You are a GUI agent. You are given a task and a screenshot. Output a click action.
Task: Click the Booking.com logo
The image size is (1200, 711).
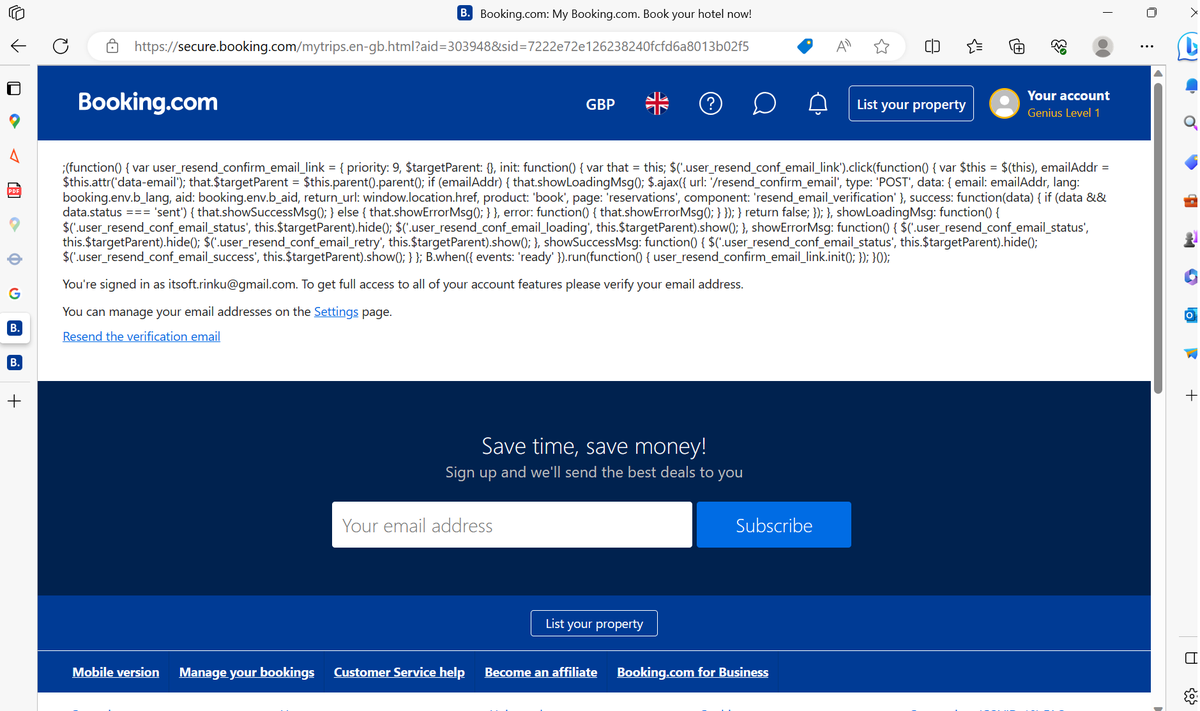[x=147, y=102]
